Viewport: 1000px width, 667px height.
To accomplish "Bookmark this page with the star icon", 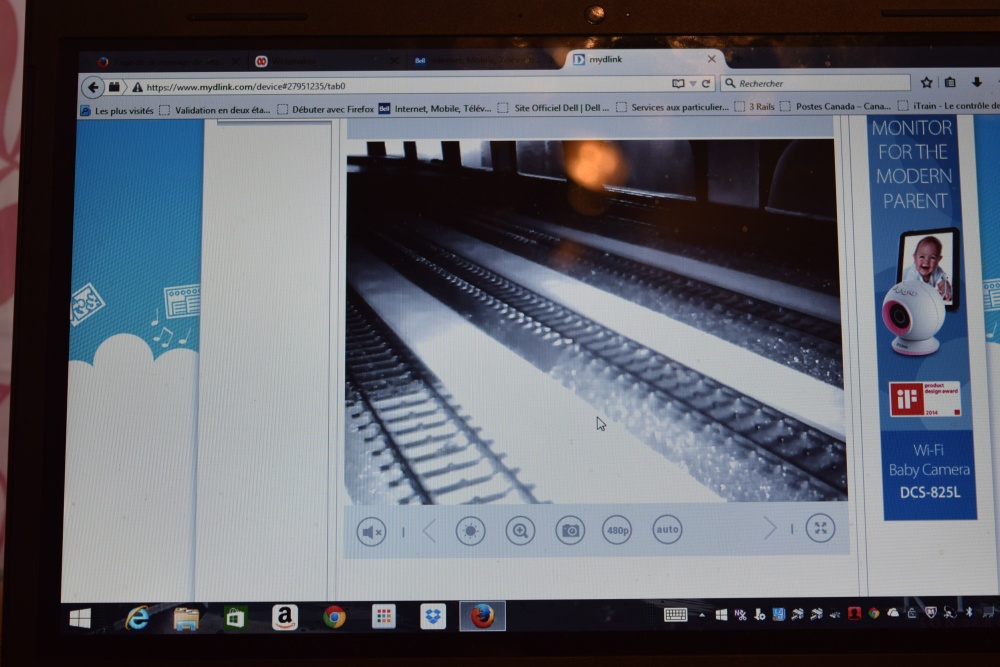I will (927, 82).
